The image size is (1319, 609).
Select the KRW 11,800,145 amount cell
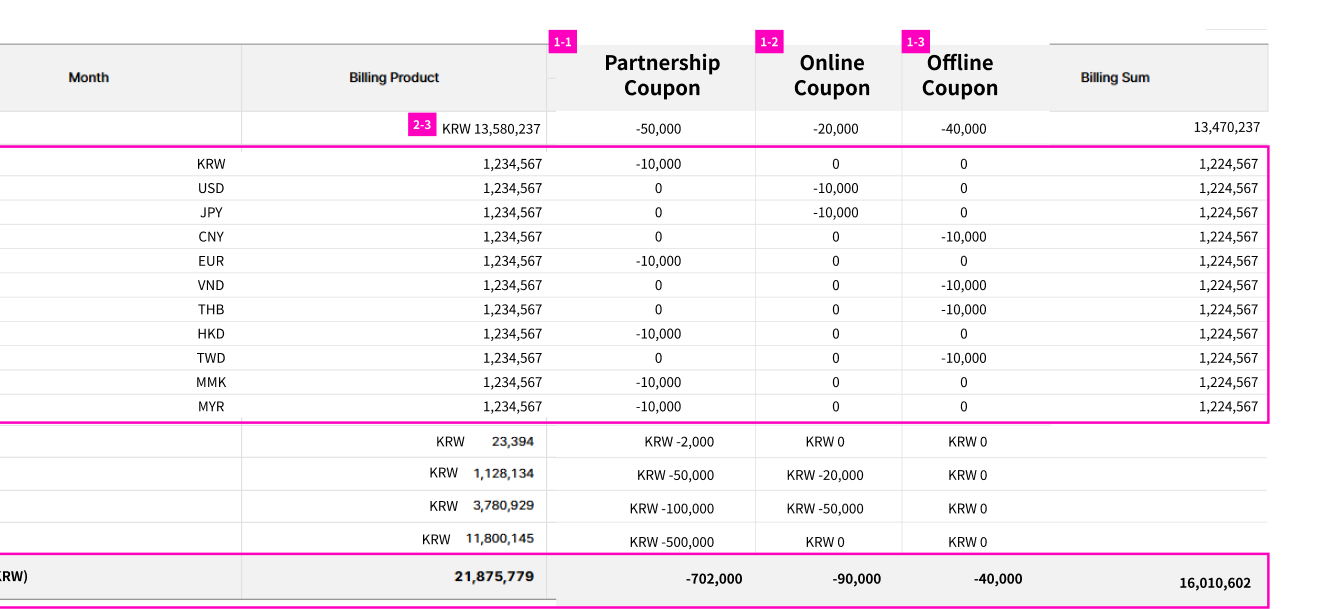478,539
